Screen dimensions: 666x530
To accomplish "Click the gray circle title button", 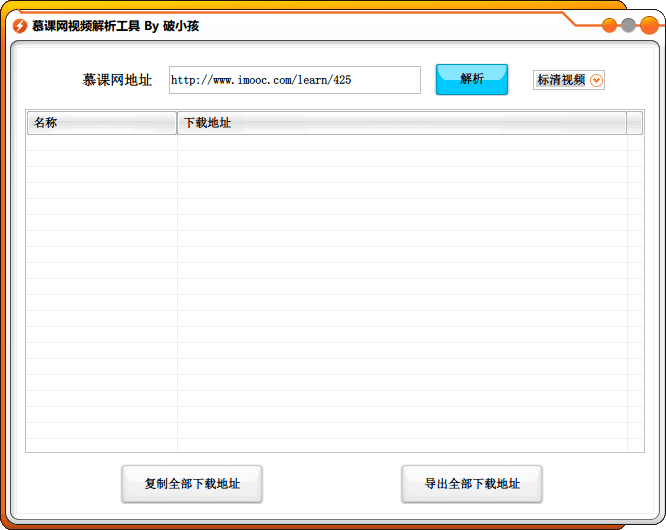I will point(628,25).
